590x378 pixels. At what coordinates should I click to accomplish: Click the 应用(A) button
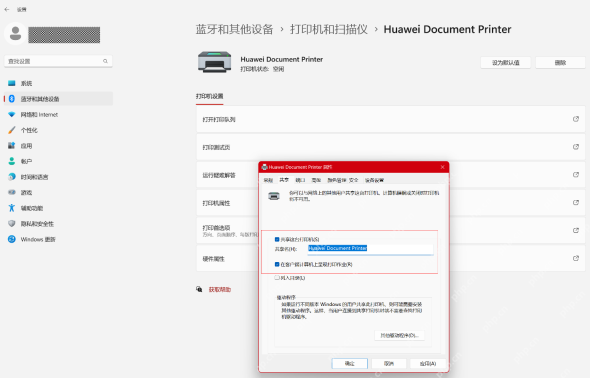point(428,363)
